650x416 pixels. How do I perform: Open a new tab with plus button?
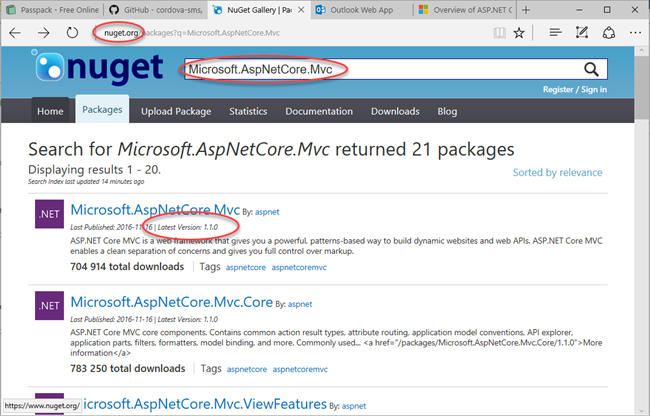tap(526, 10)
